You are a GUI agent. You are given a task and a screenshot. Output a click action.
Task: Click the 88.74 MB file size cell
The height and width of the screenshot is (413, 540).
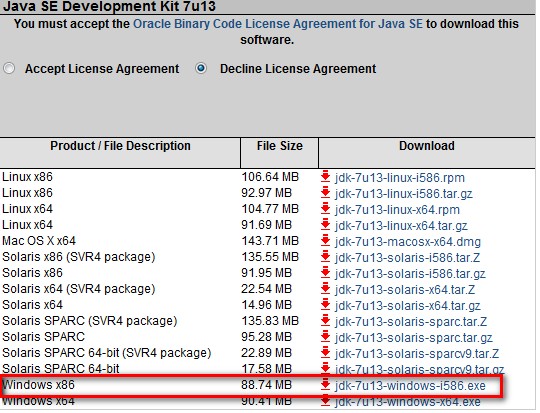267,384
